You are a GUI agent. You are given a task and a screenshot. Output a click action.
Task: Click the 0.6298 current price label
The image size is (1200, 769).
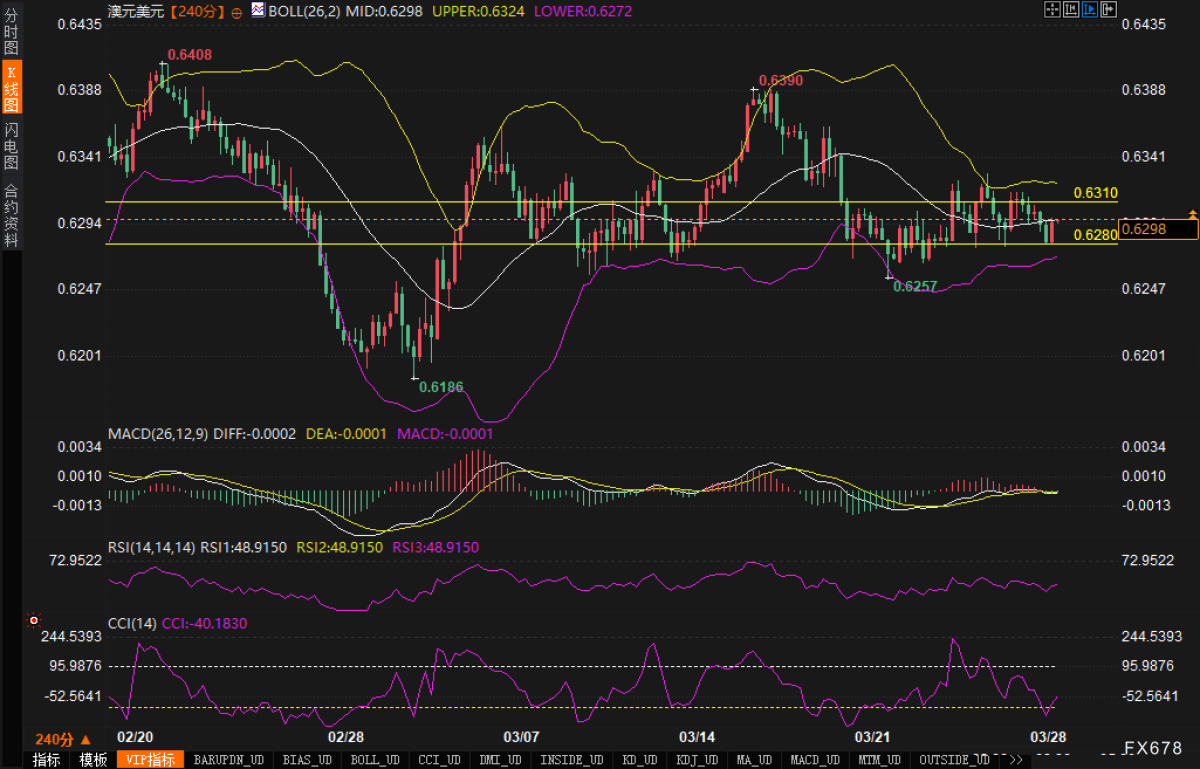click(1157, 230)
